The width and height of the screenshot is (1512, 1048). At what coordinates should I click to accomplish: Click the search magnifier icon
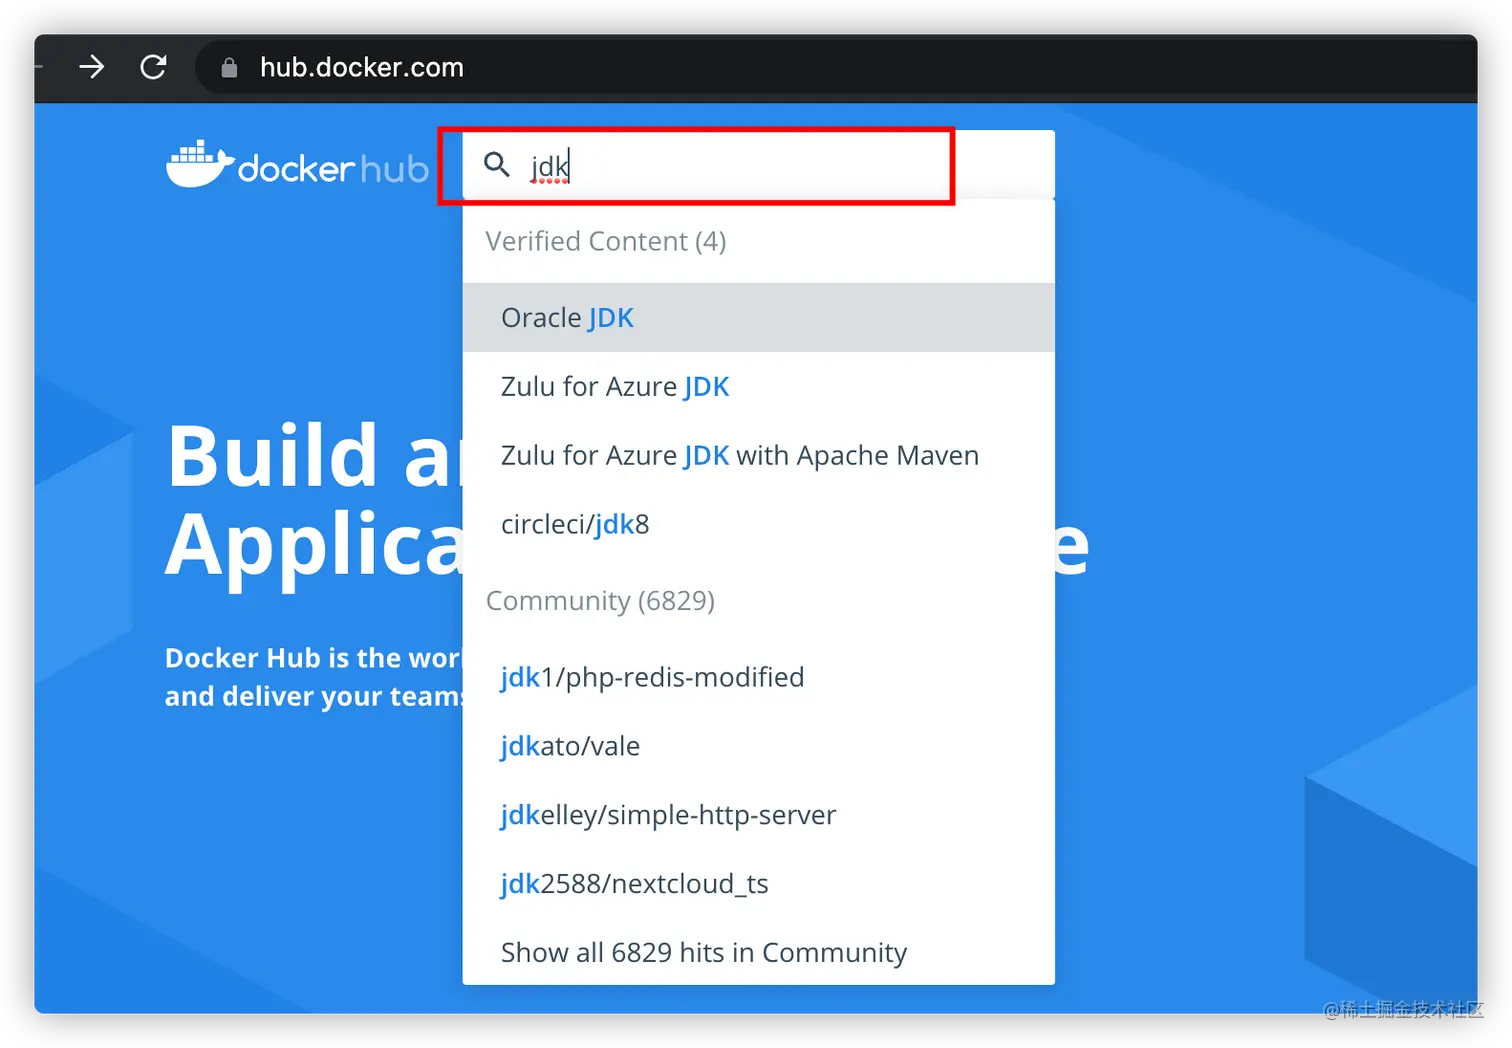[497, 164]
